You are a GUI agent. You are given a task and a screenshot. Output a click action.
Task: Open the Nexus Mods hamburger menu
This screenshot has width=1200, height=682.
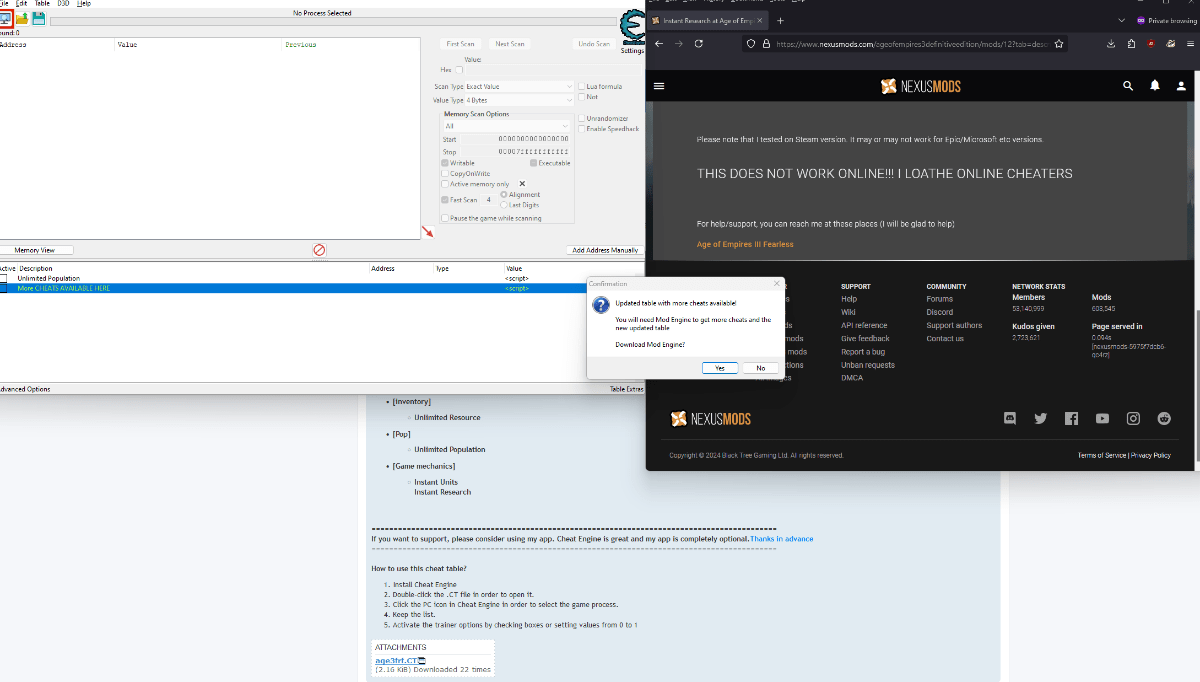coord(659,87)
